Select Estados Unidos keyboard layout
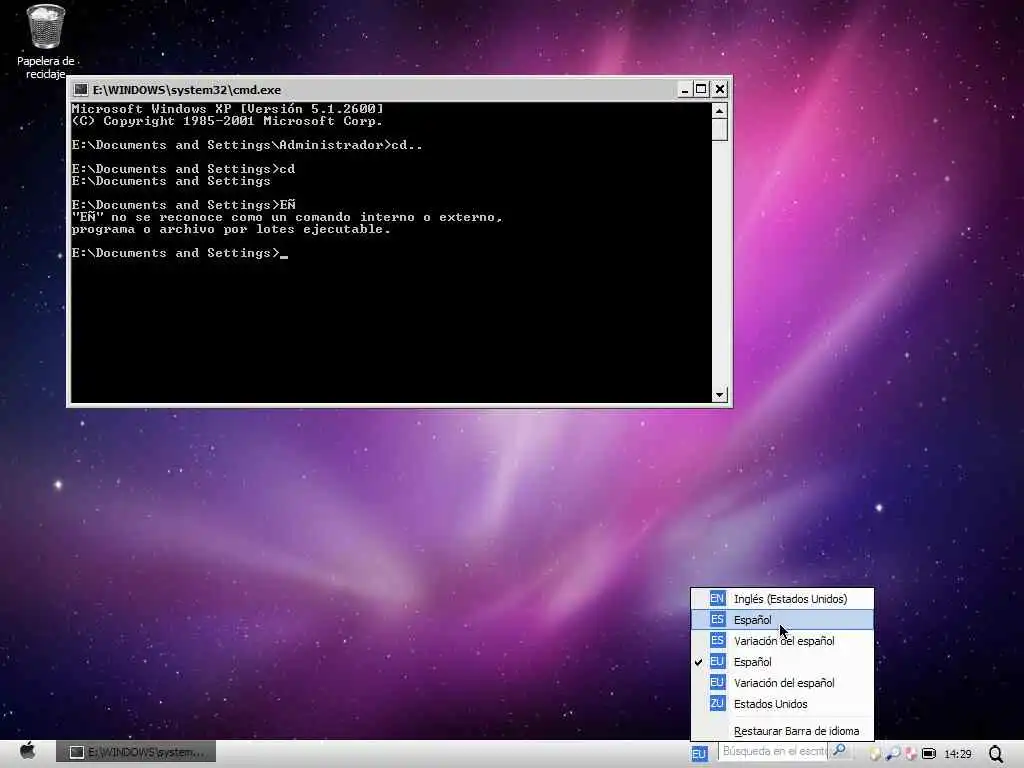 tap(782, 704)
